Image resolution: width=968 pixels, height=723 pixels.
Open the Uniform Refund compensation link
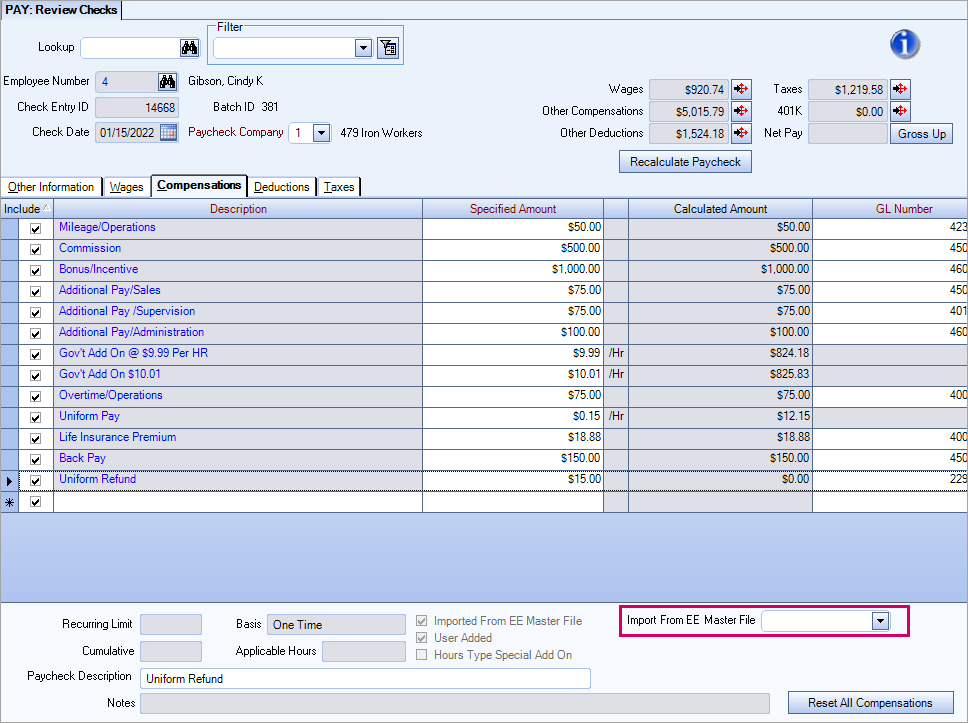[98, 479]
